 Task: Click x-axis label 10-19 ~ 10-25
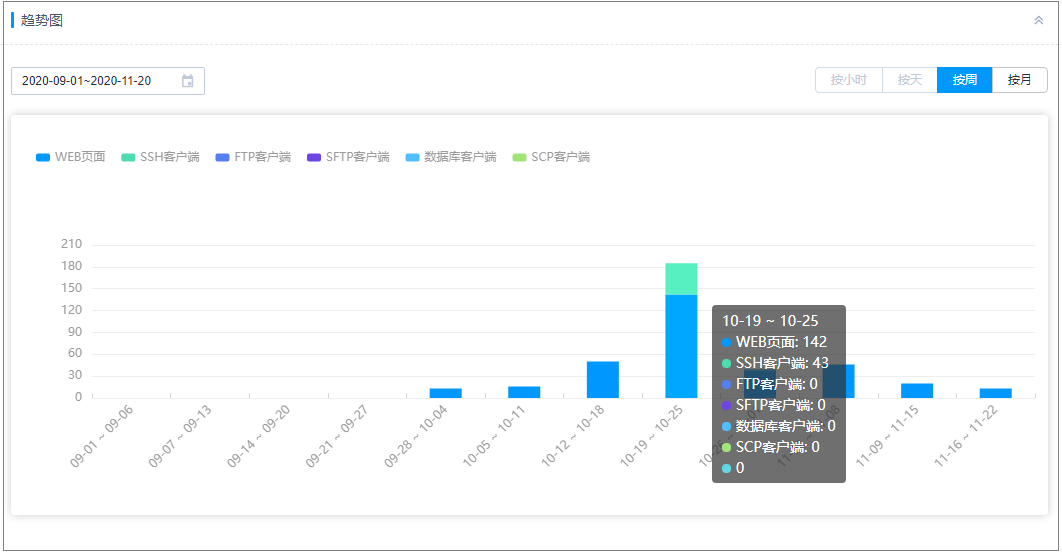[x=652, y=436]
